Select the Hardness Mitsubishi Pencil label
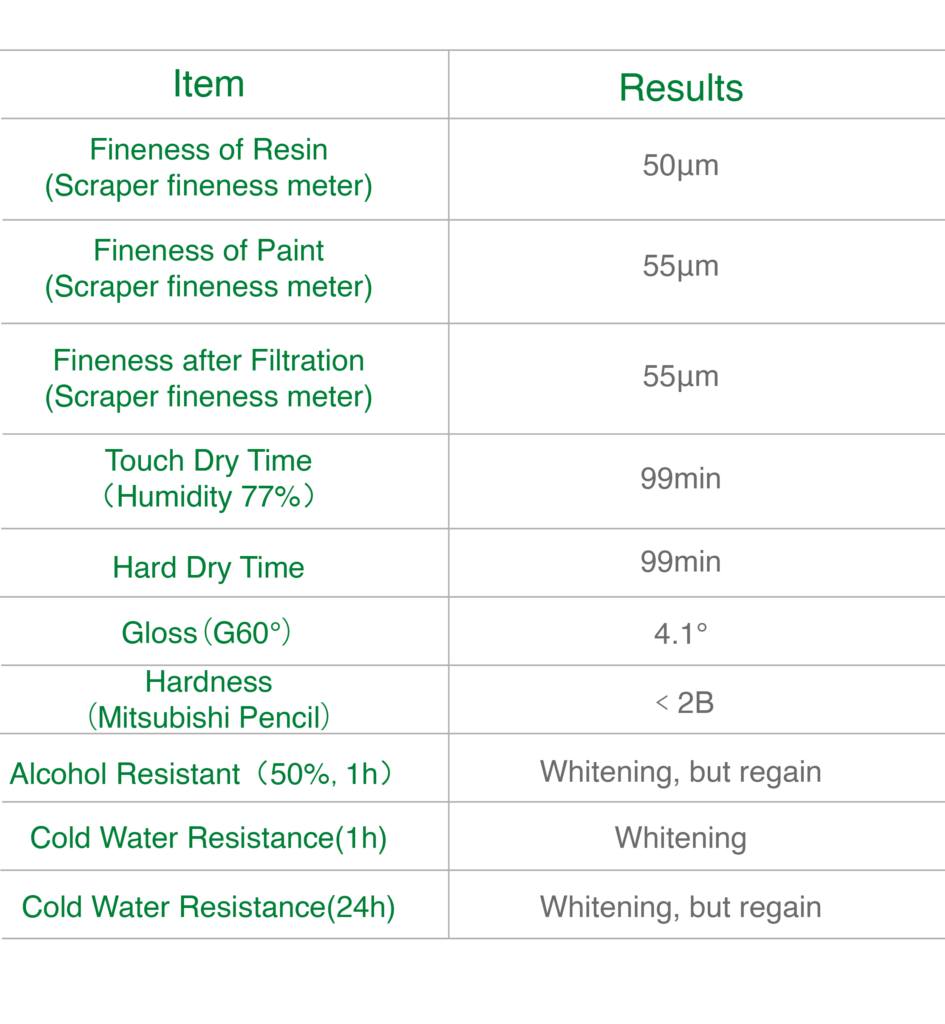945x1024 pixels. [x=208, y=699]
